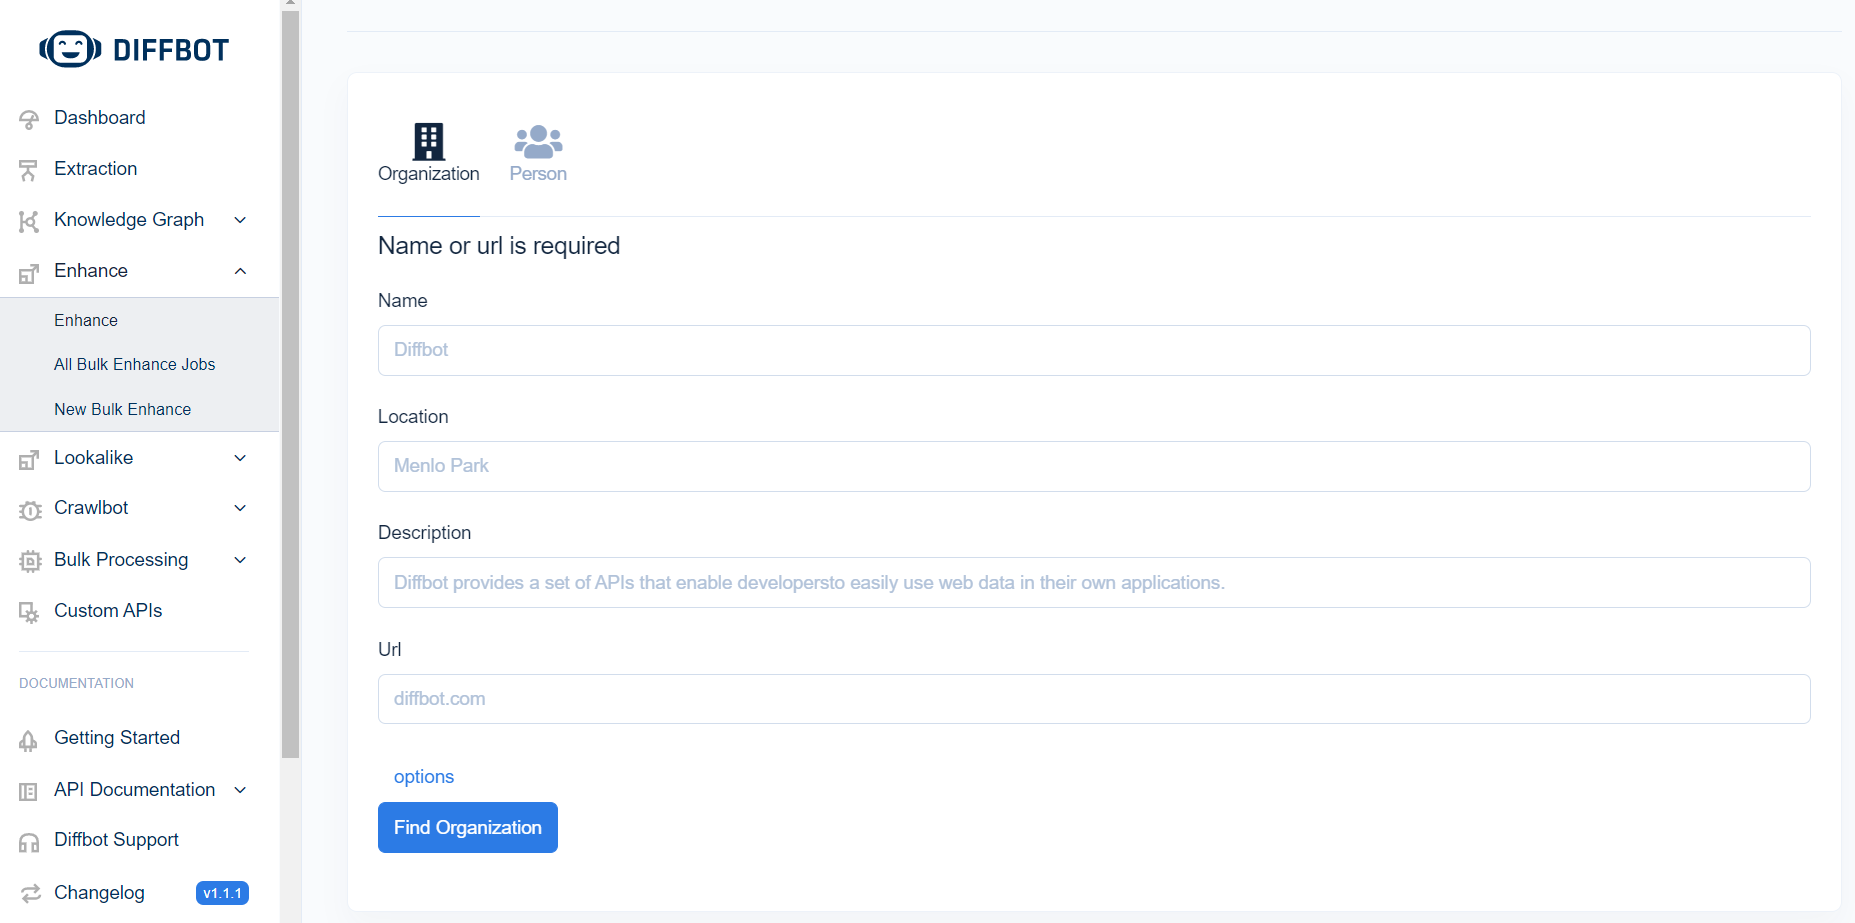Expand the API Documentation chevron
This screenshot has height=923, width=1855.
pos(240,790)
